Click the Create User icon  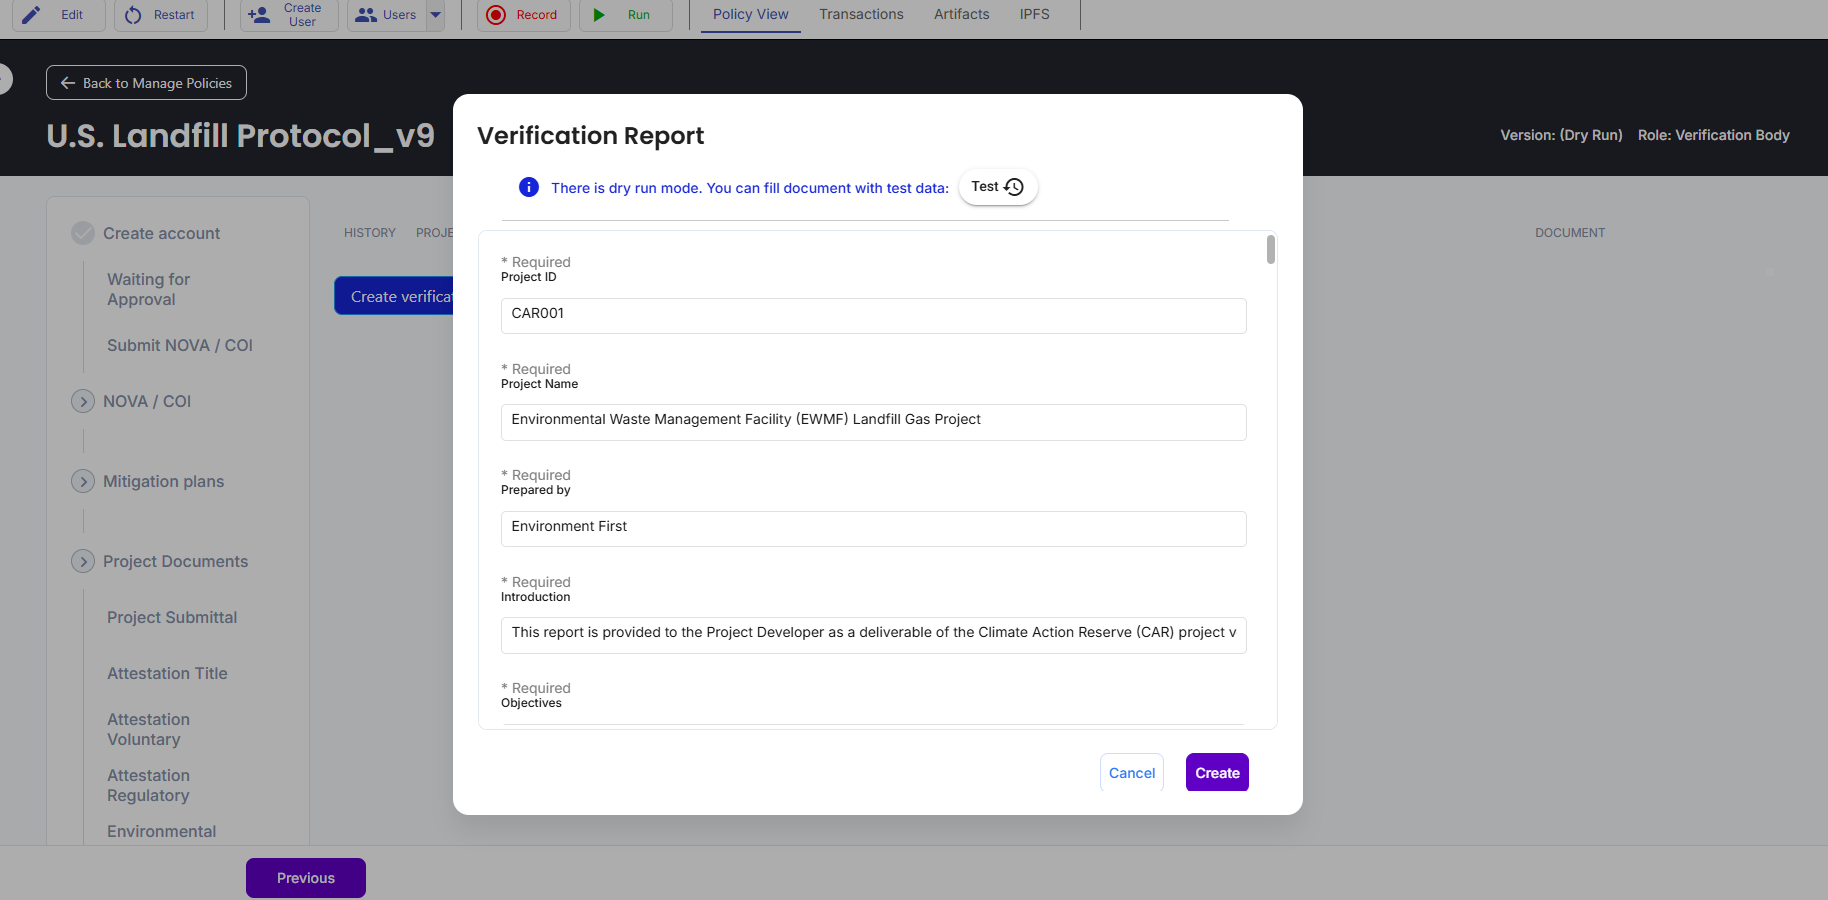click(259, 15)
